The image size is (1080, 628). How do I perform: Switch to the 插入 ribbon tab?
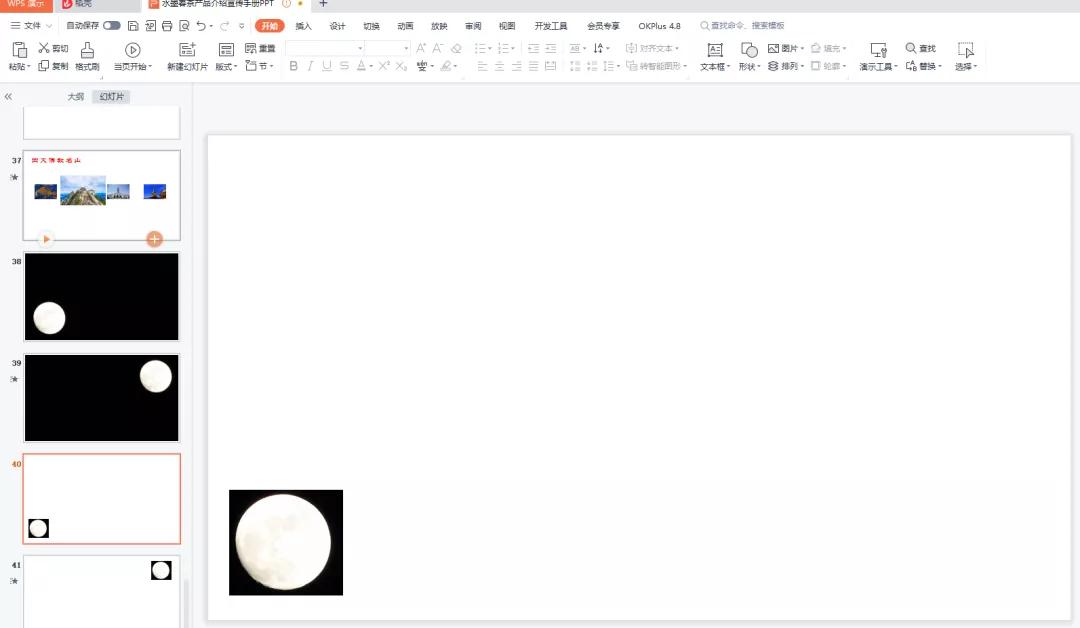304,25
